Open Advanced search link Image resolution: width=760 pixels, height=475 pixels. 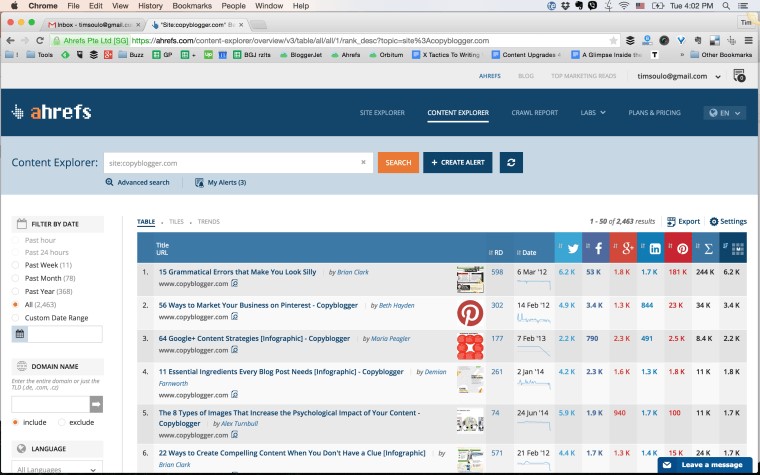point(138,182)
